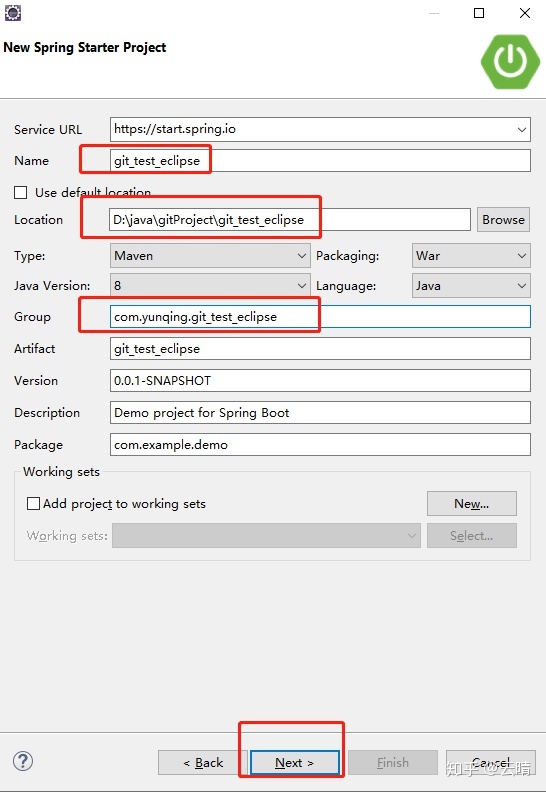Open the Packaging dropdown showing War
The height and width of the screenshot is (792, 546).
click(471, 256)
